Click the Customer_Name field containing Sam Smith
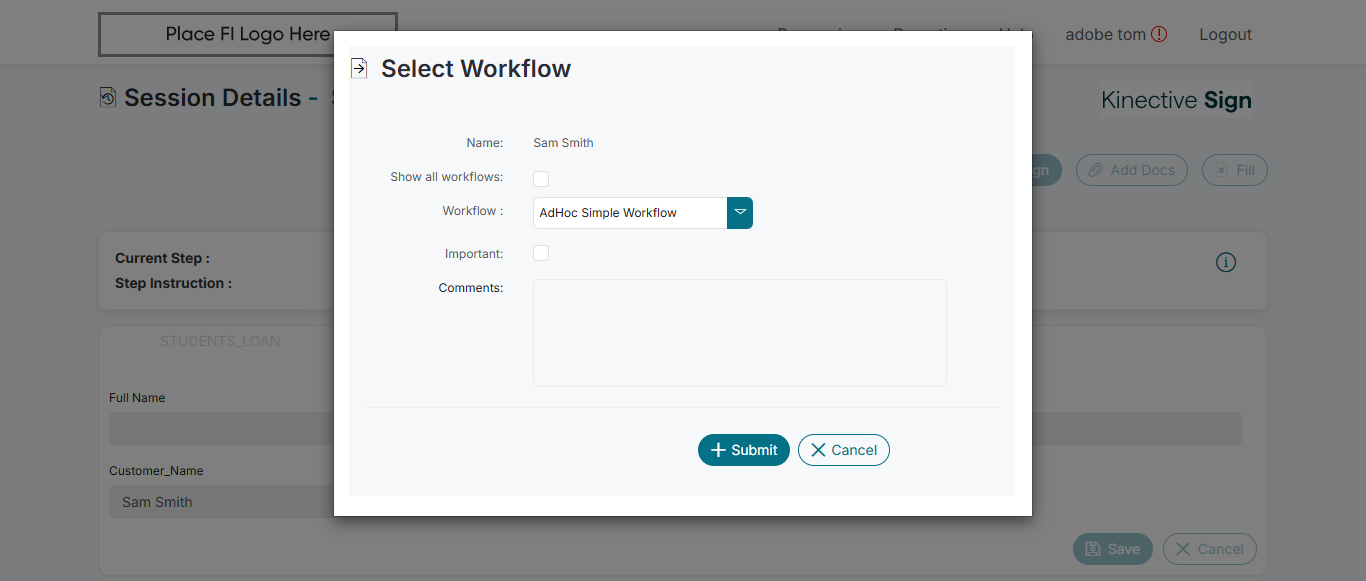The image size is (1366, 581). [220, 502]
